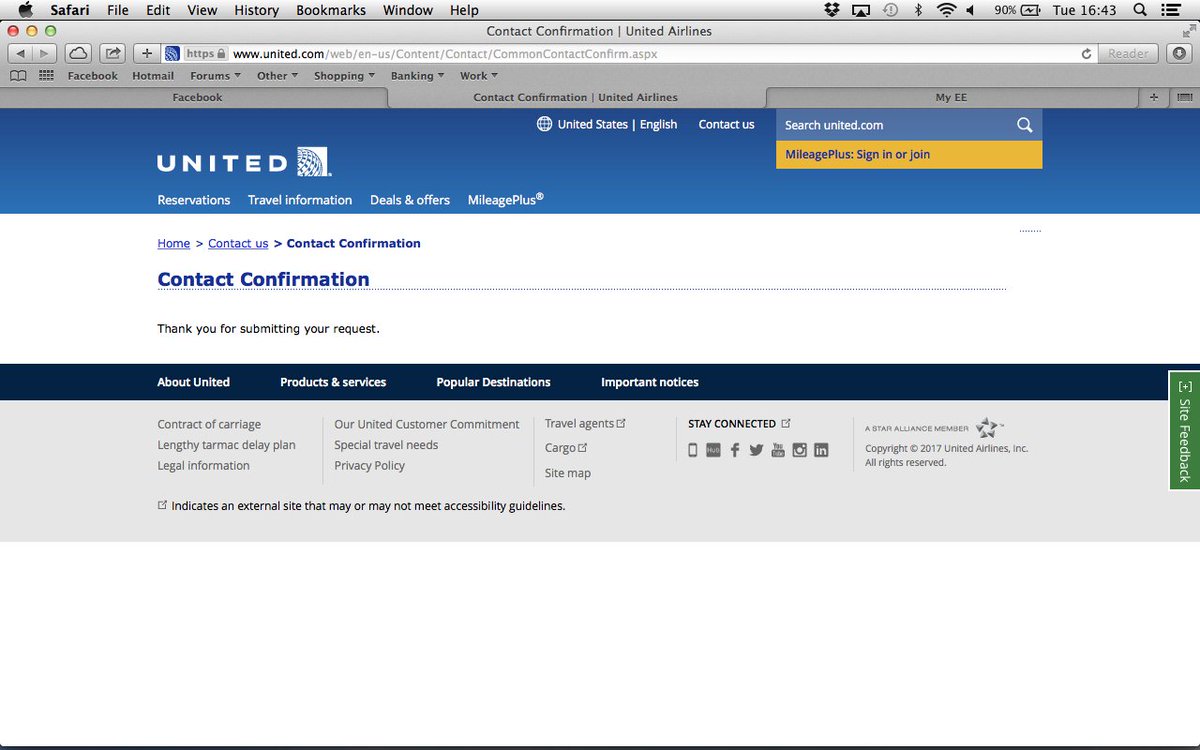The width and height of the screenshot is (1200, 750).
Task: Open United's YouTube icon
Action: 778,450
